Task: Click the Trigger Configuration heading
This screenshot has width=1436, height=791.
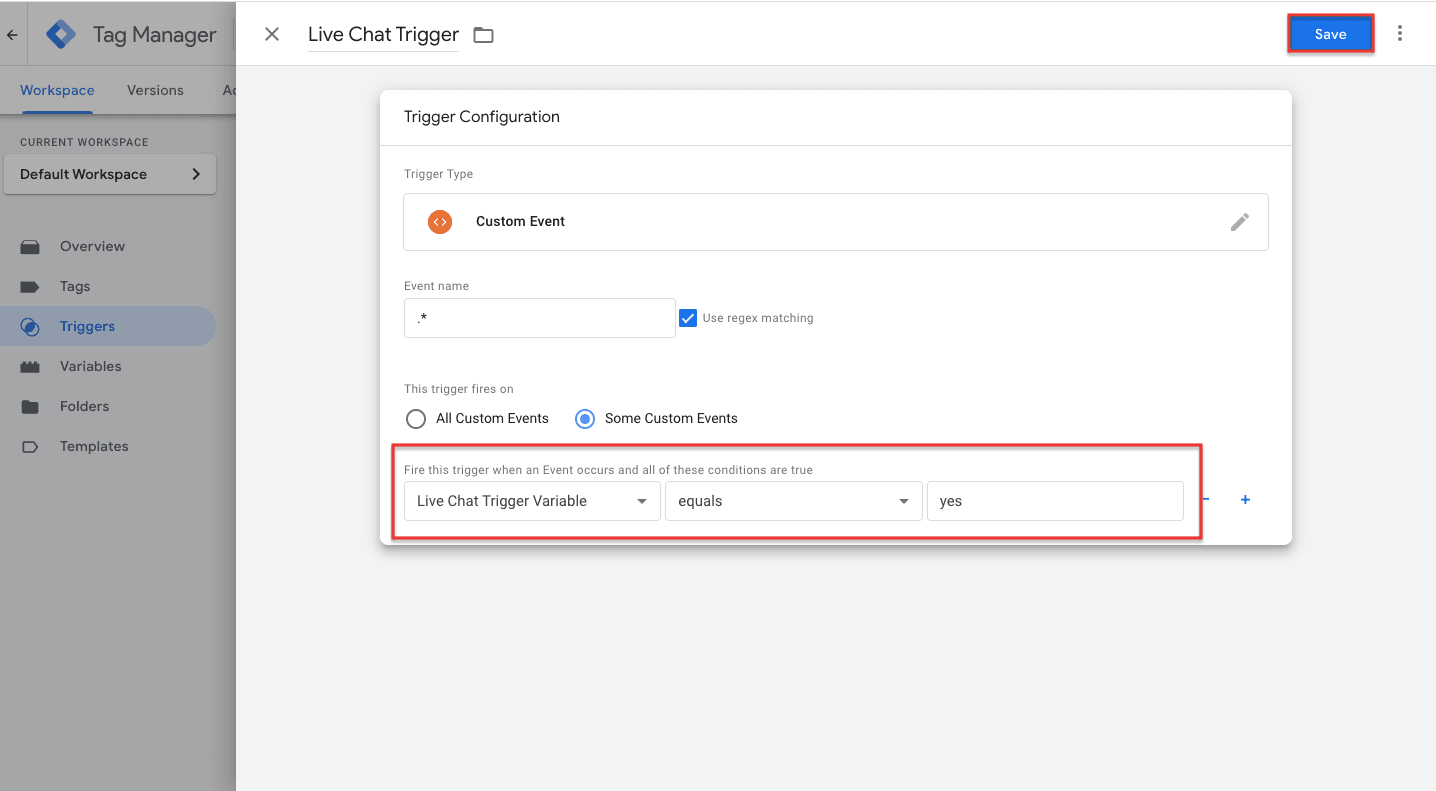Action: (482, 117)
